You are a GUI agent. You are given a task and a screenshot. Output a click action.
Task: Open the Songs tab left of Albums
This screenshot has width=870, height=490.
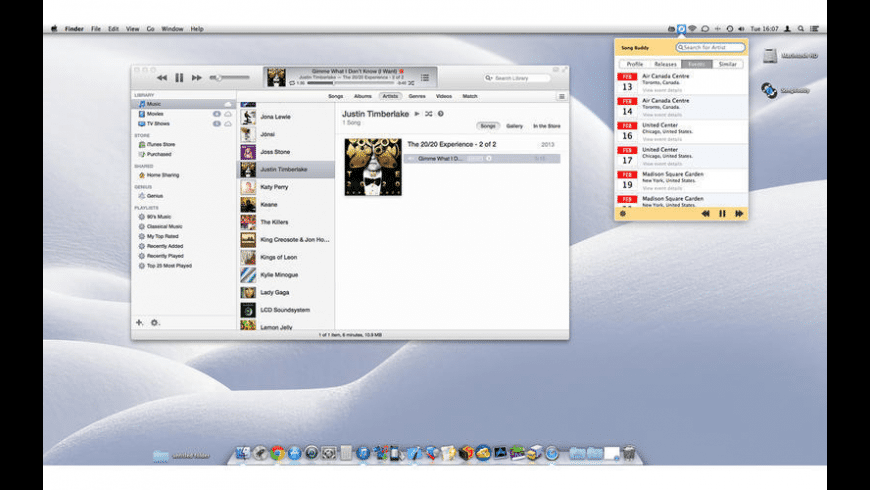(x=335, y=96)
